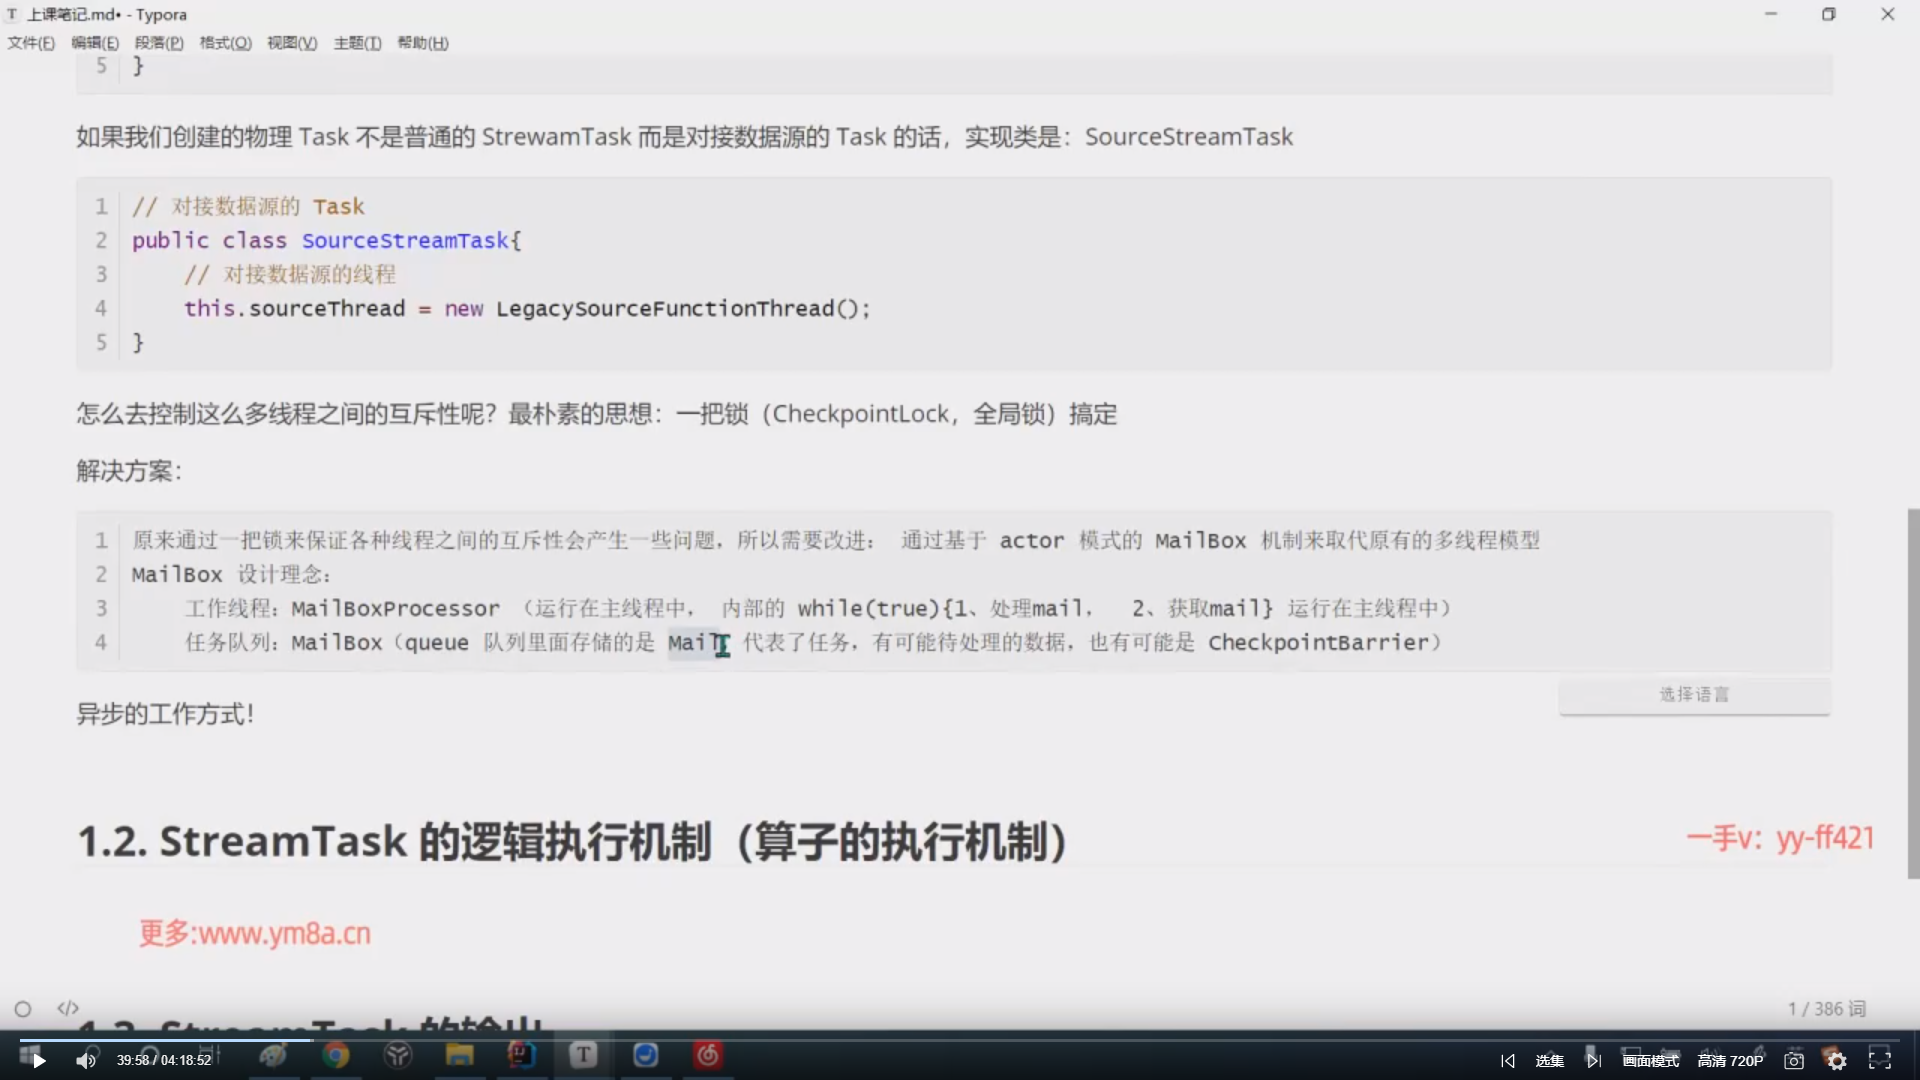Open Chrome from the taskbar
Image resolution: width=1920 pixels, height=1080 pixels.
(336, 1055)
